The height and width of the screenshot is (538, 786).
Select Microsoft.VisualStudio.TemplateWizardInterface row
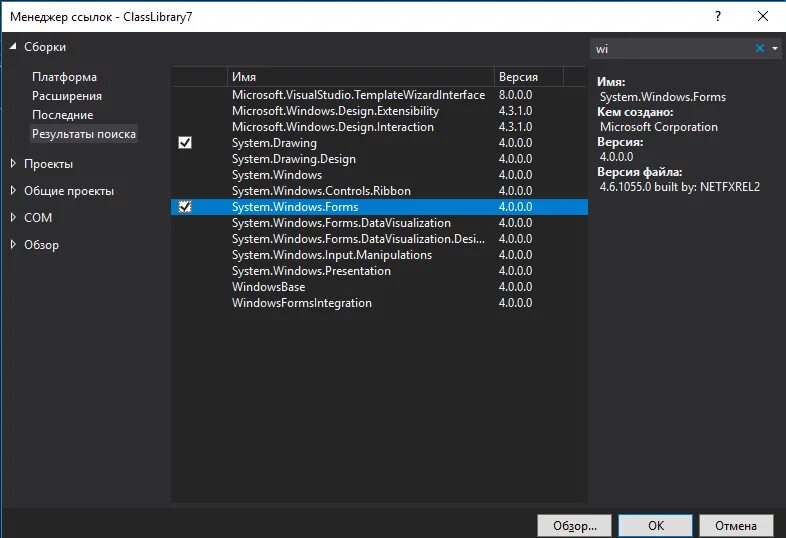pos(379,95)
